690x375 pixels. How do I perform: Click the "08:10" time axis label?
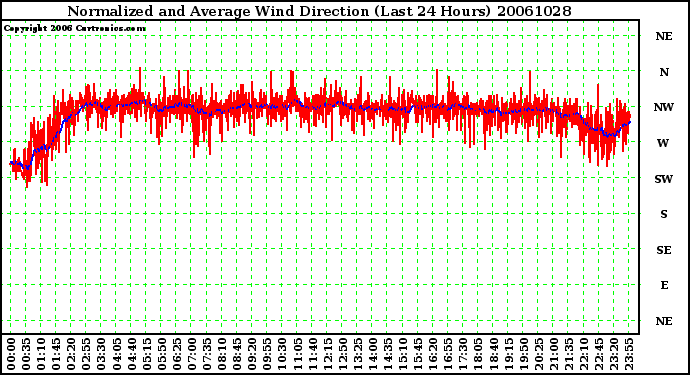pyautogui.click(x=222, y=354)
